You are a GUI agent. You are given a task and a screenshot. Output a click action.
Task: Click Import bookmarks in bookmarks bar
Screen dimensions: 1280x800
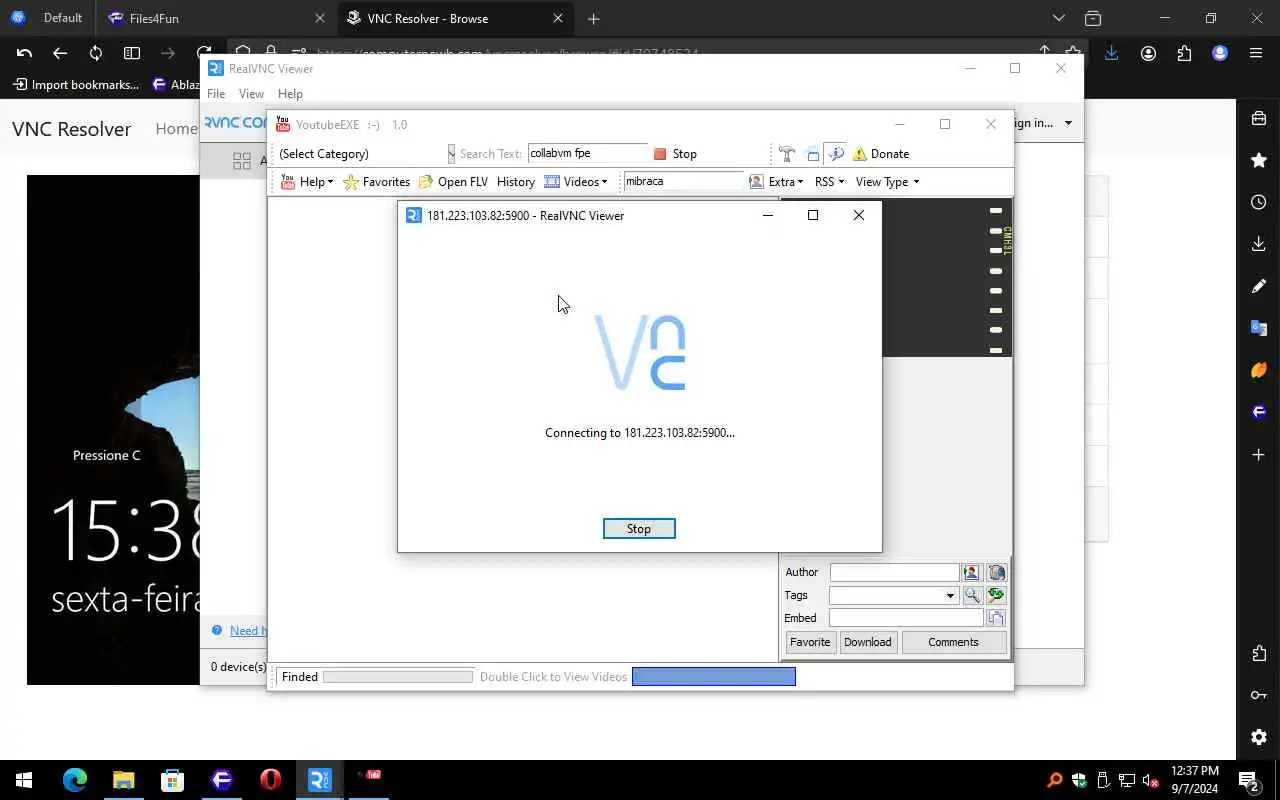76,85
